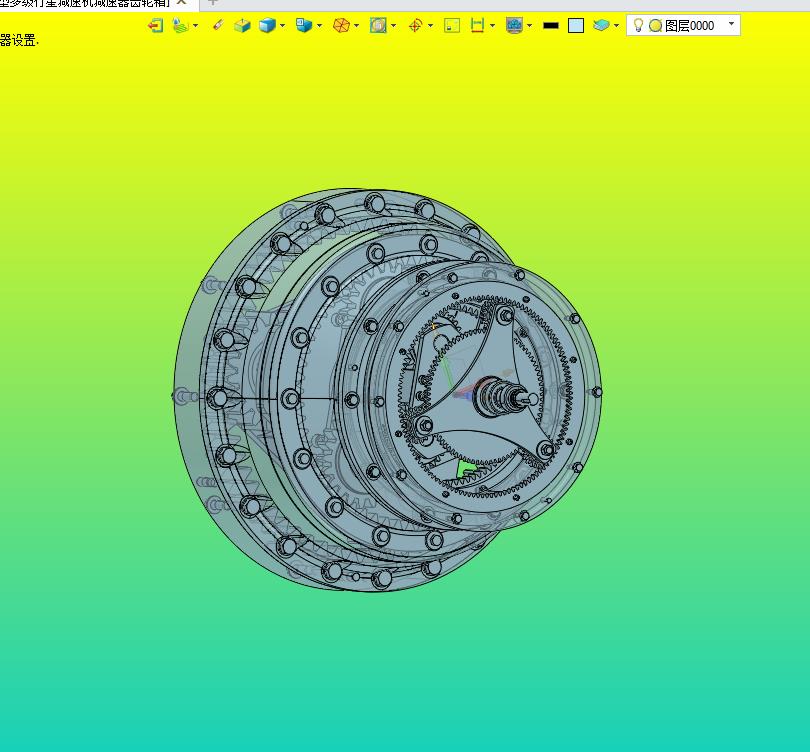The image size is (810, 752).
Task: Open the view orientation cube dropdown arrow
Action: [x=319, y=25]
